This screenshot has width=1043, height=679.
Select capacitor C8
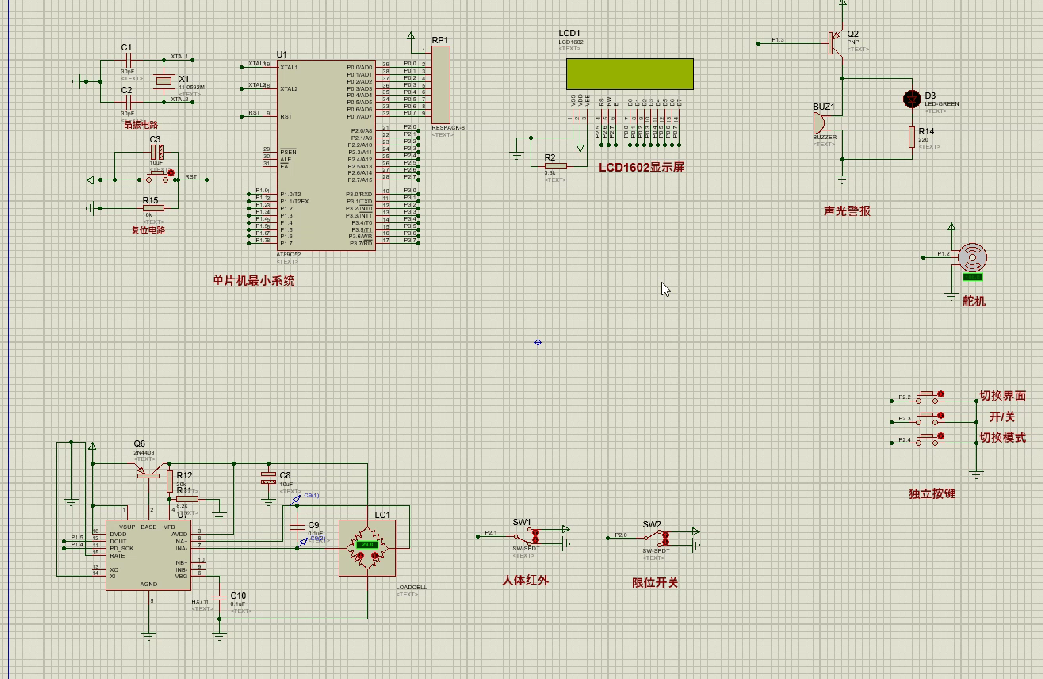pos(268,477)
